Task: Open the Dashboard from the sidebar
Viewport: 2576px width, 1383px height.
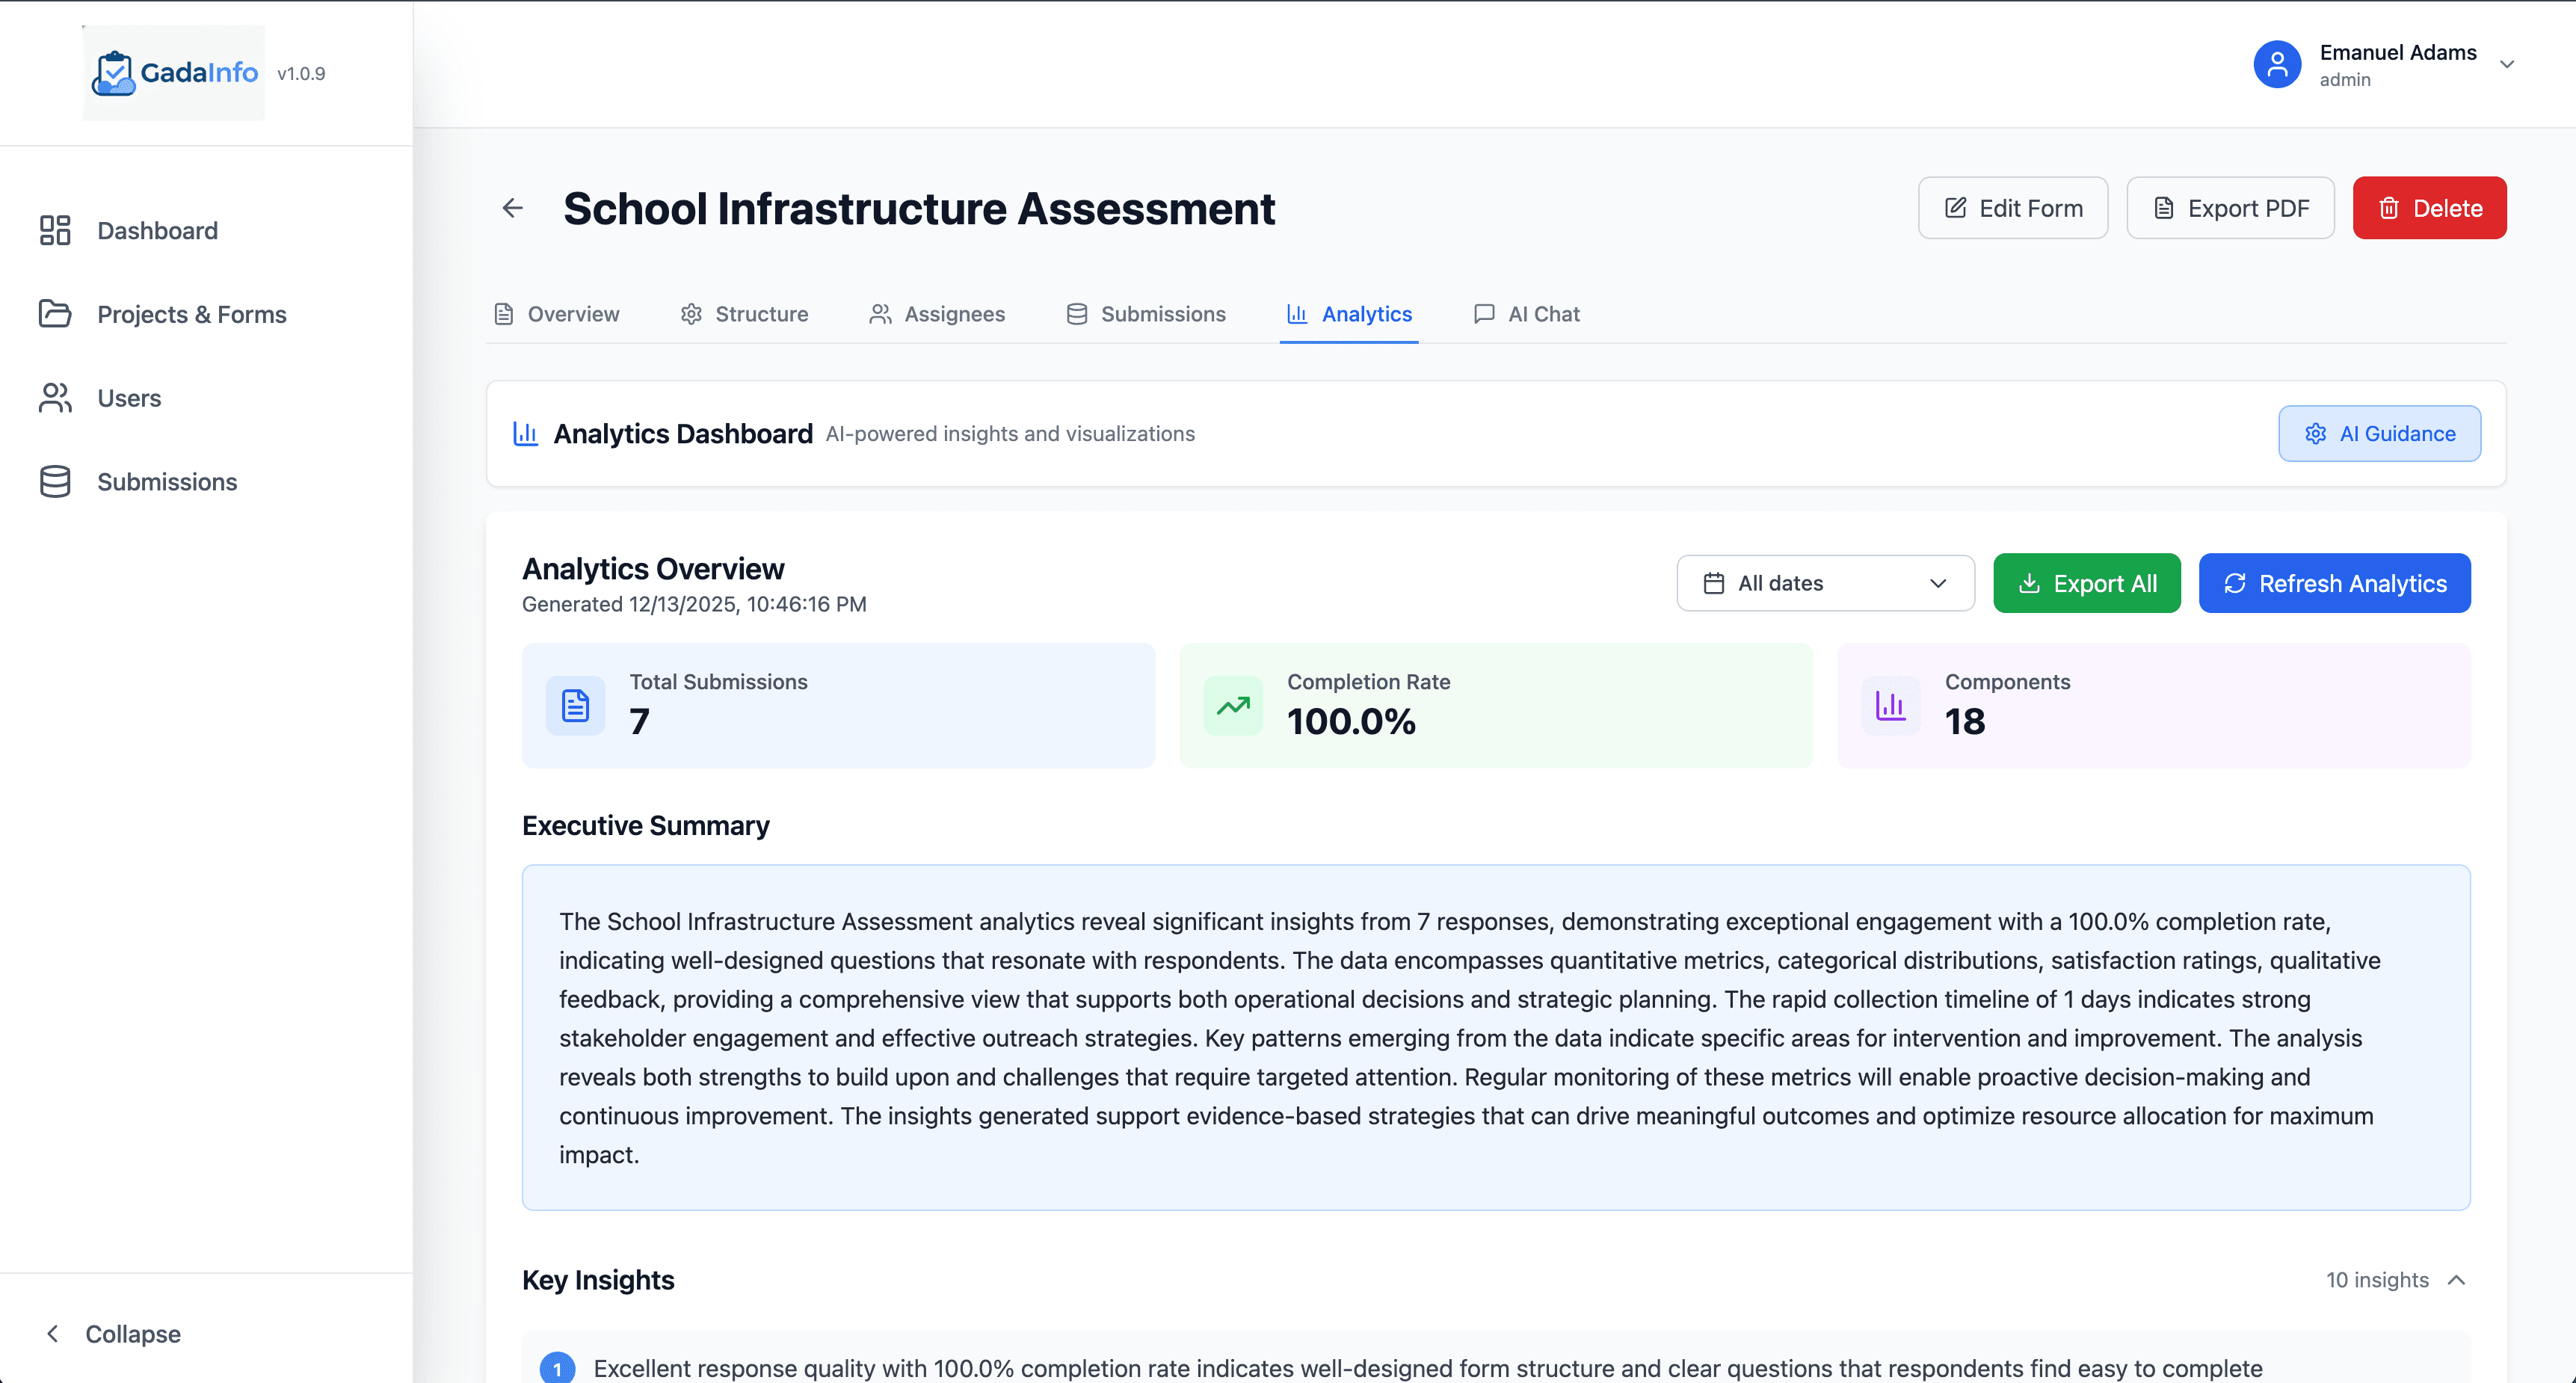Action: (x=157, y=230)
